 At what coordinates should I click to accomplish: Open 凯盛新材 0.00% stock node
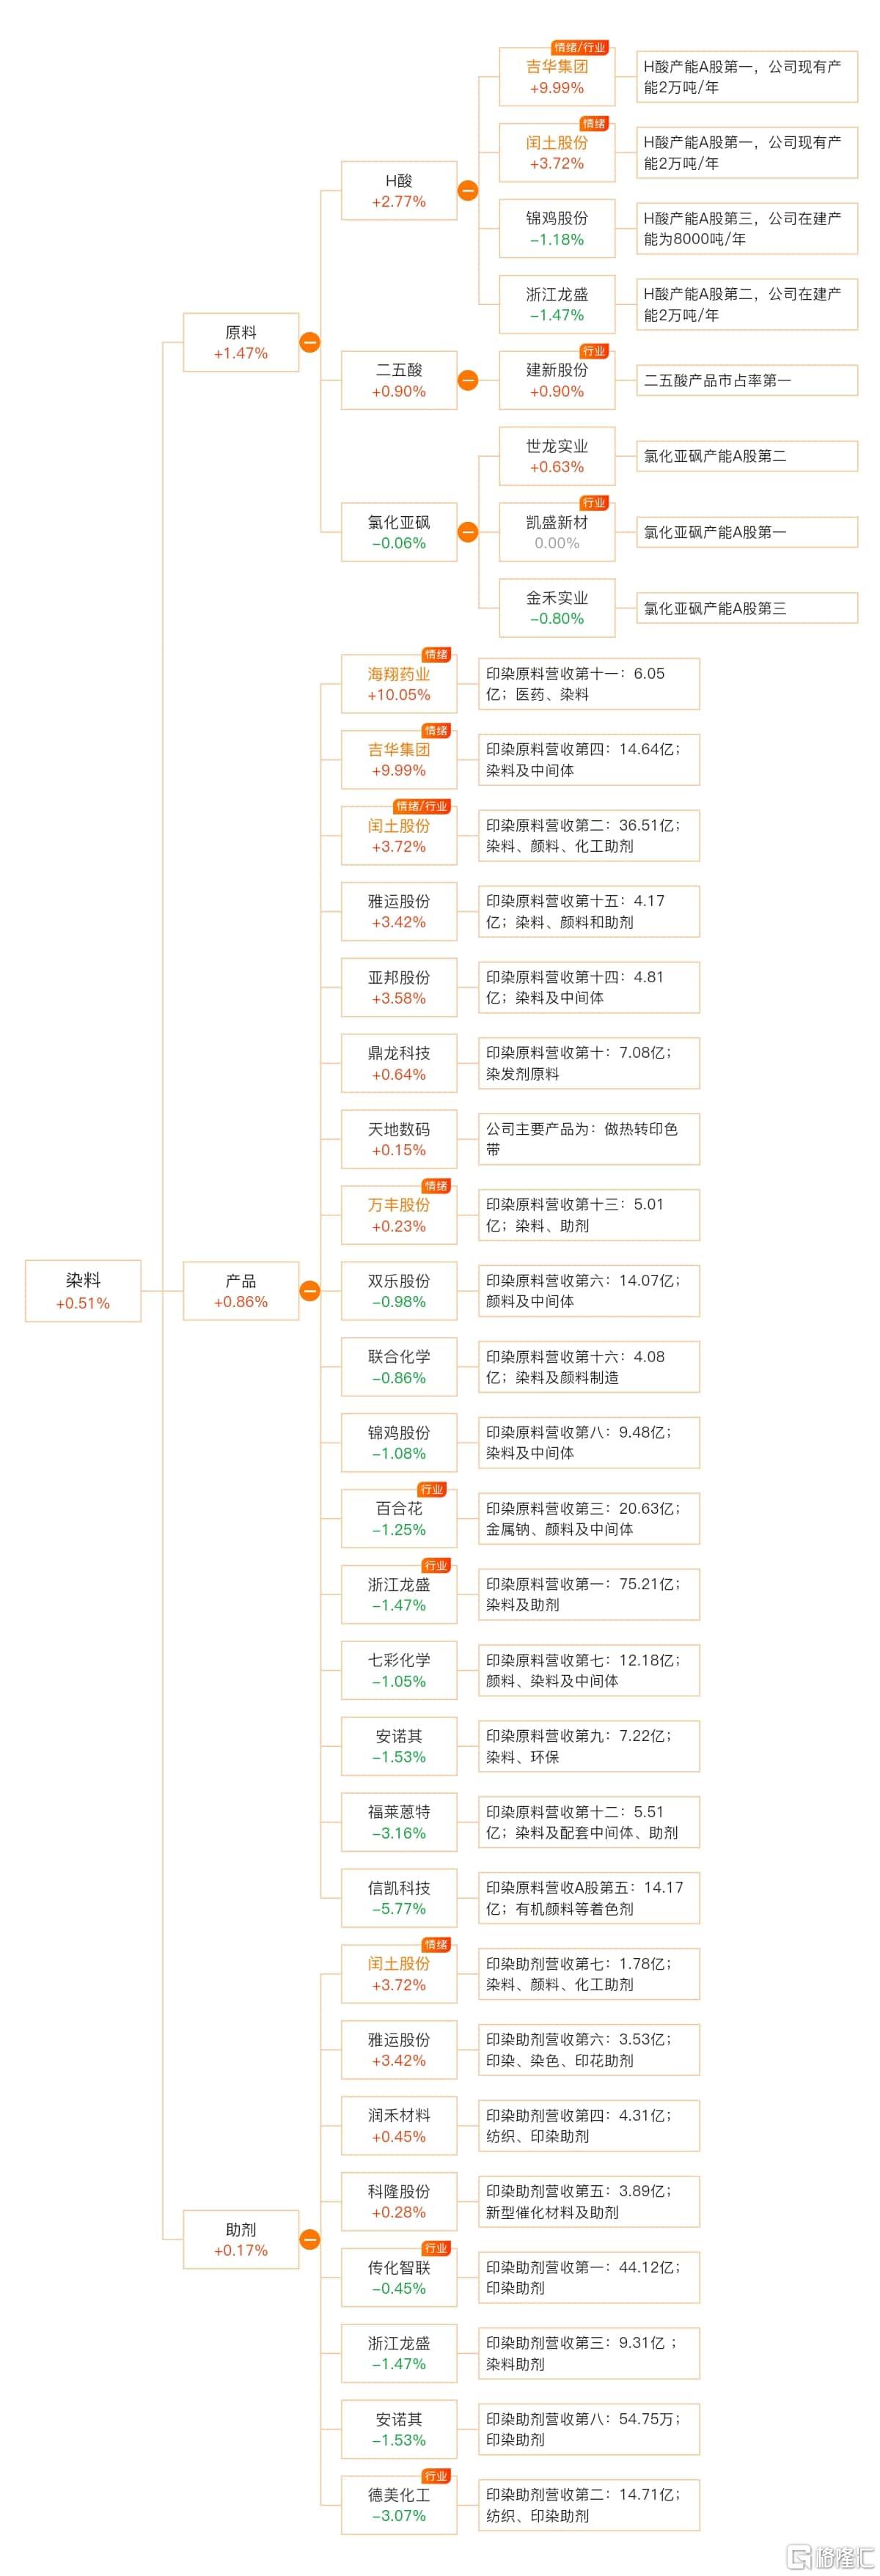pyautogui.click(x=557, y=532)
